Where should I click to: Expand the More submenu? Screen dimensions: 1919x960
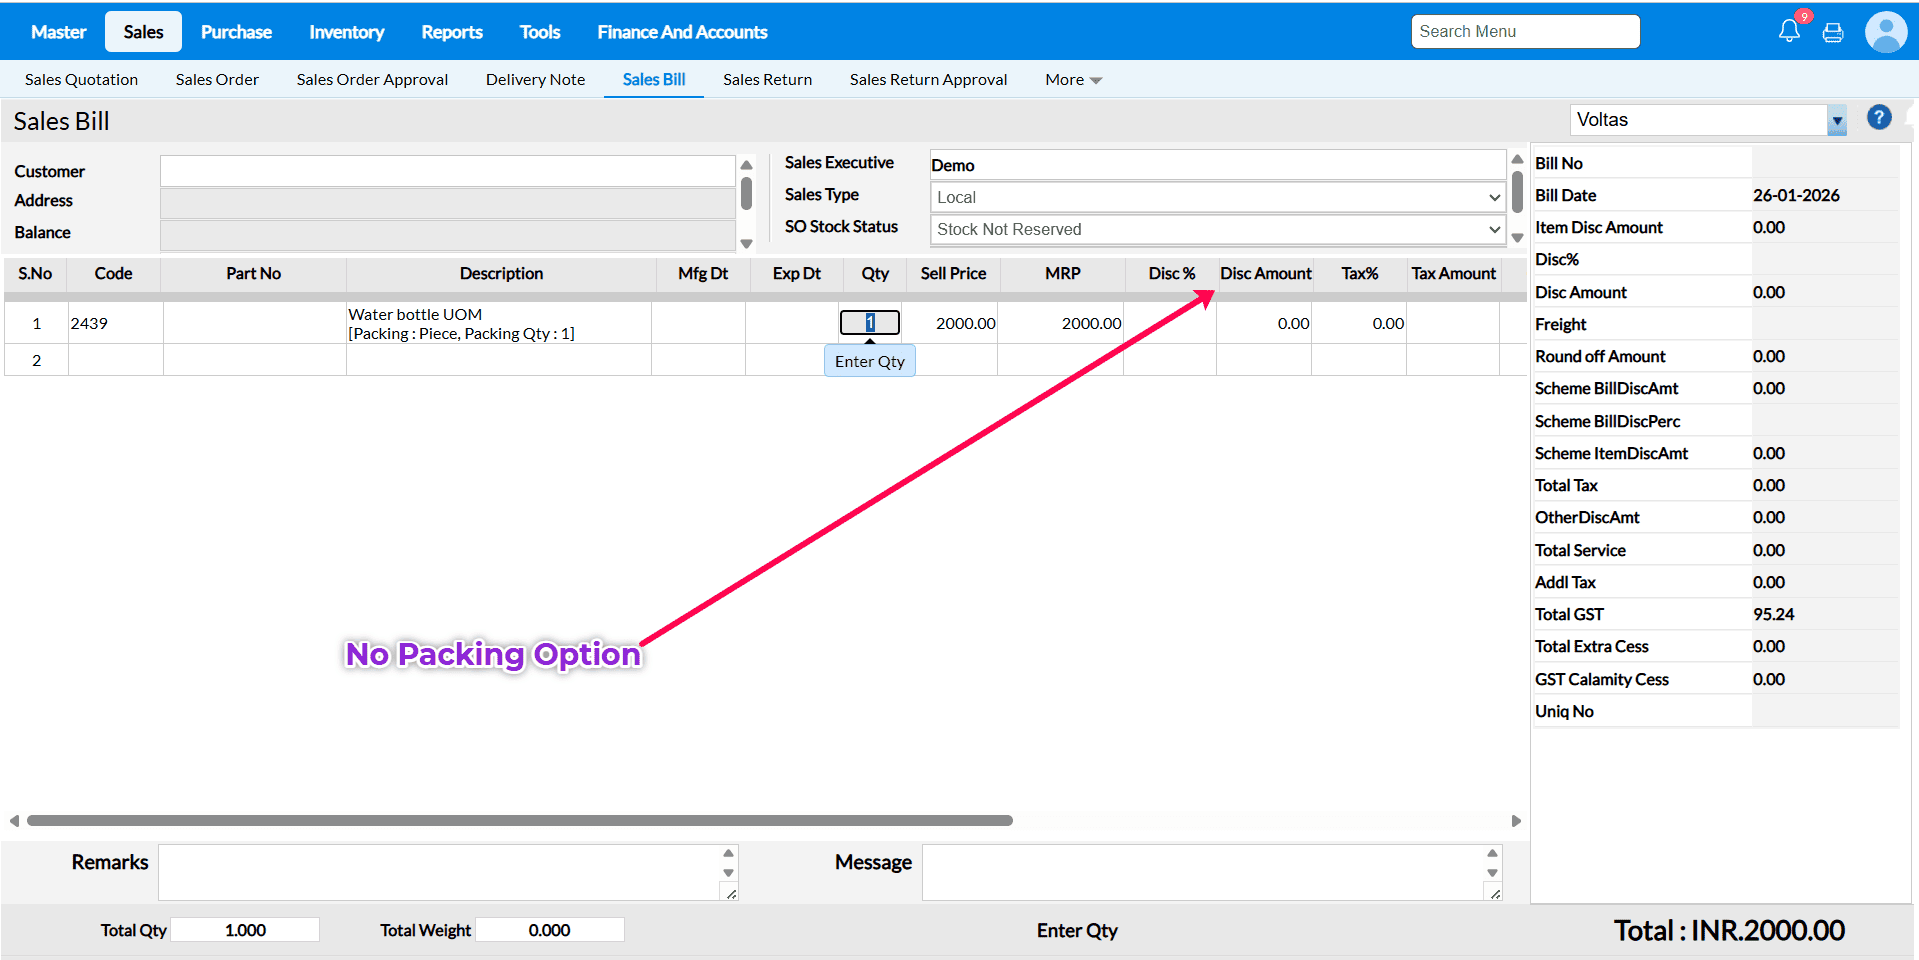[x=1073, y=80]
